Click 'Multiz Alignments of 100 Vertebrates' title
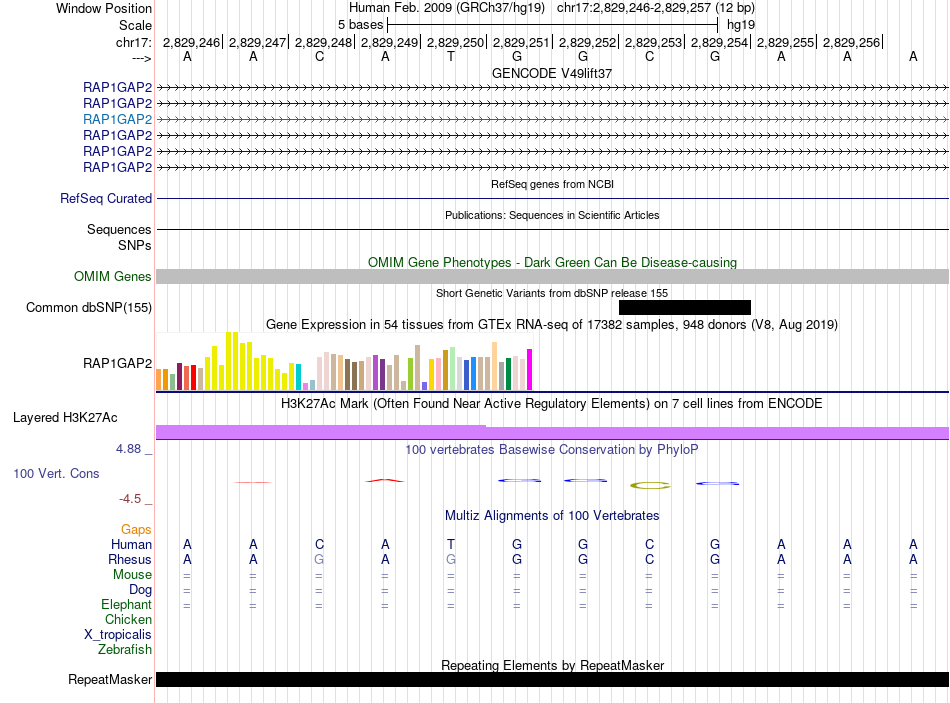The width and height of the screenshot is (950, 703). (552, 516)
